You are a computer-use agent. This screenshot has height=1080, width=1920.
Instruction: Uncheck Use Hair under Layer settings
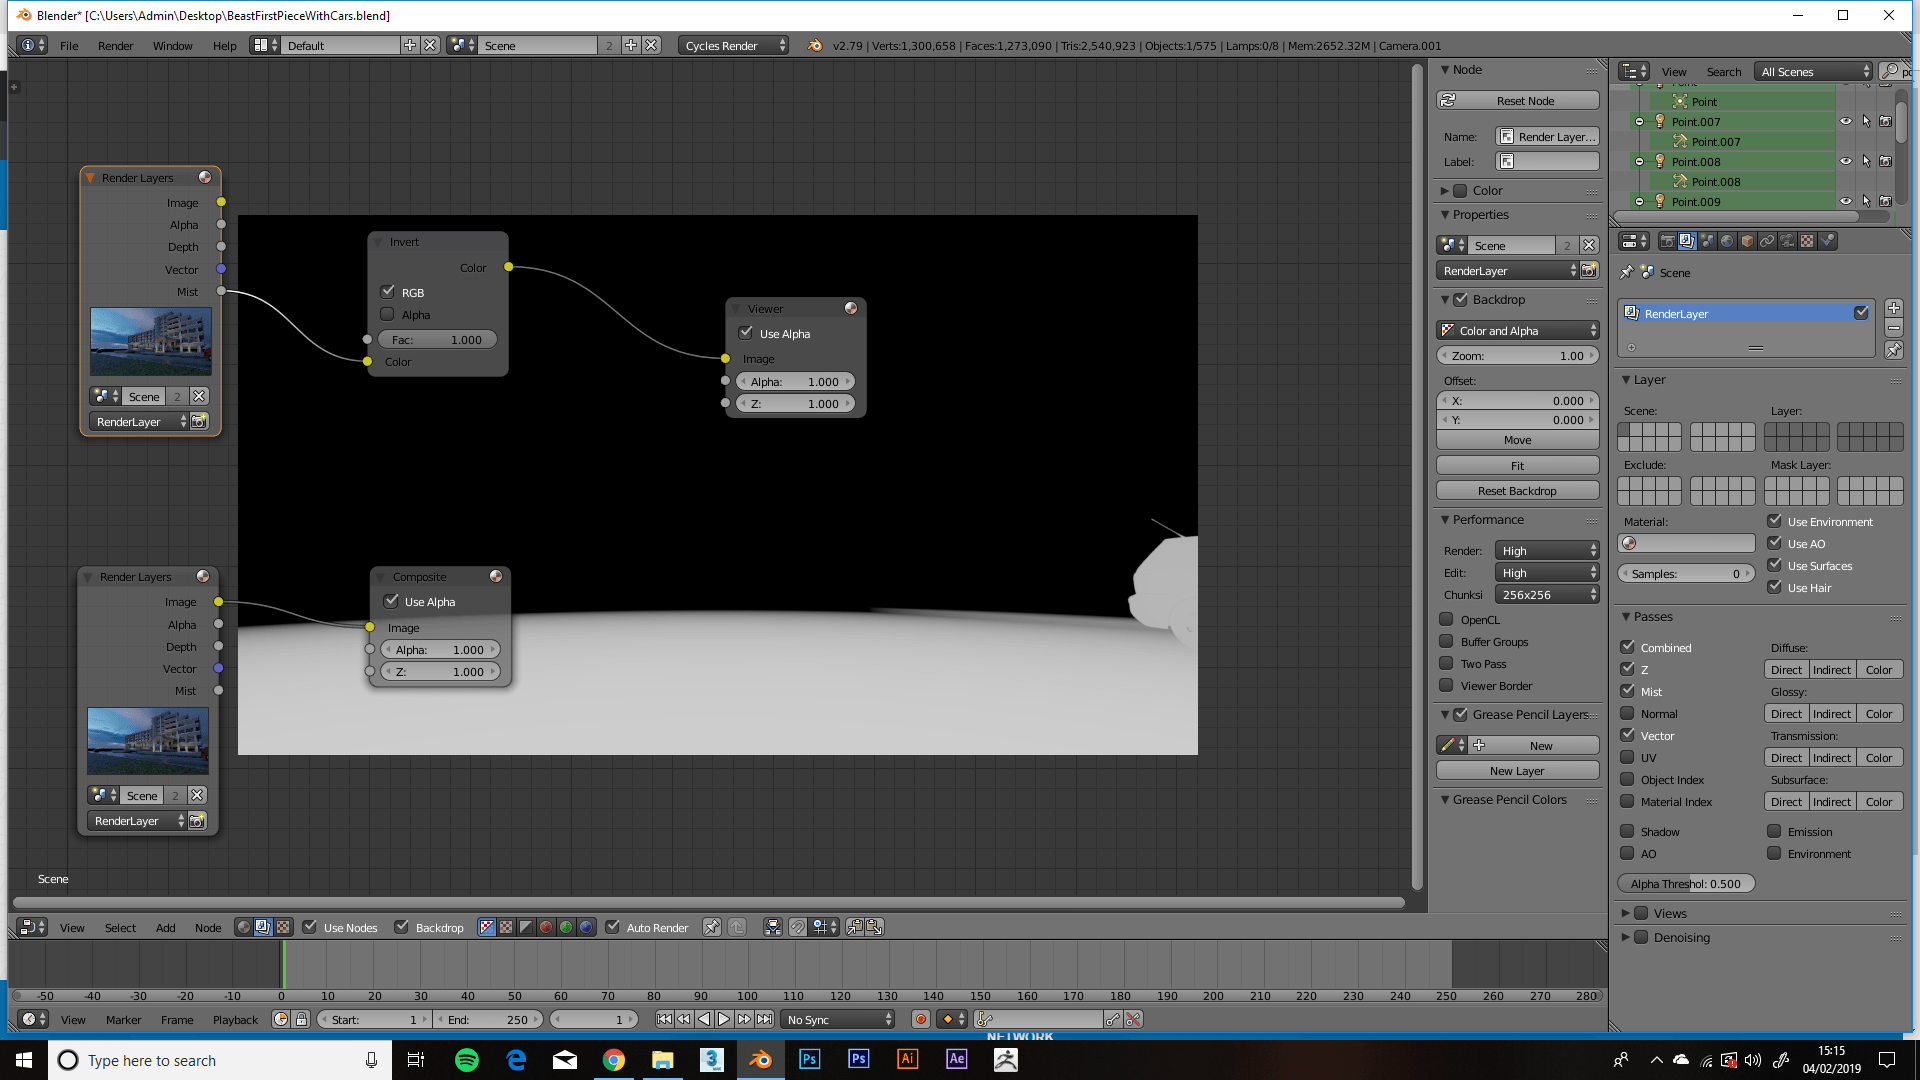(x=1776, y=587)
